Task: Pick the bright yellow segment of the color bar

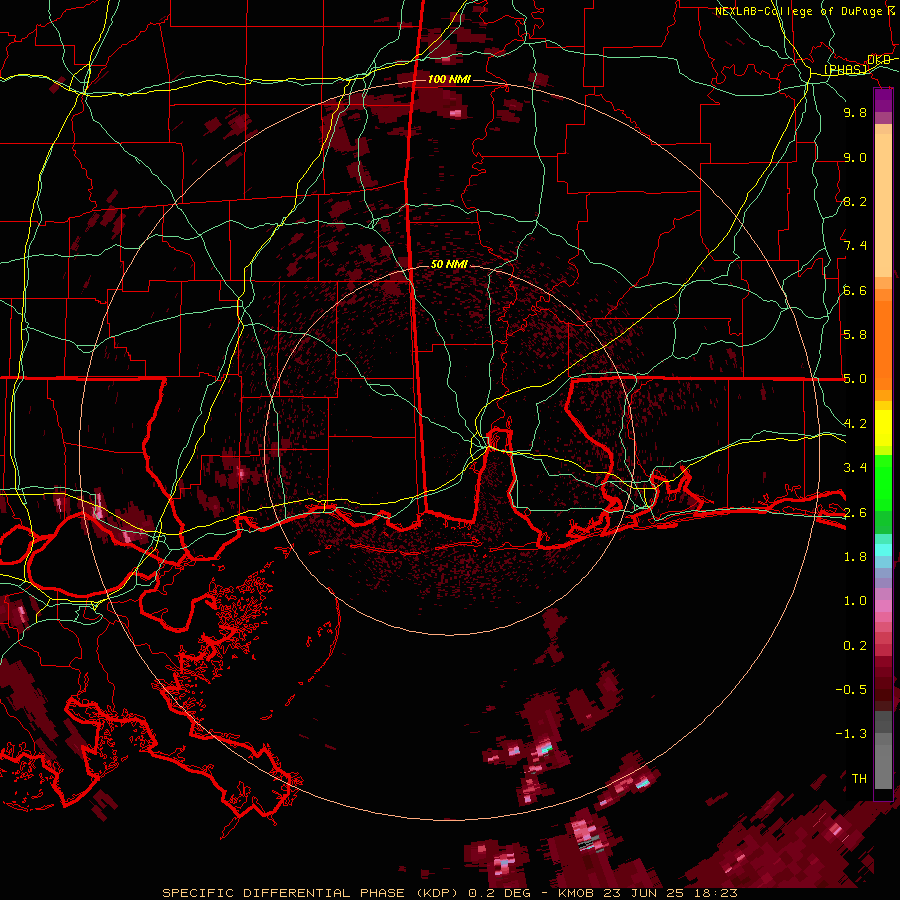Action: [883, 428]
